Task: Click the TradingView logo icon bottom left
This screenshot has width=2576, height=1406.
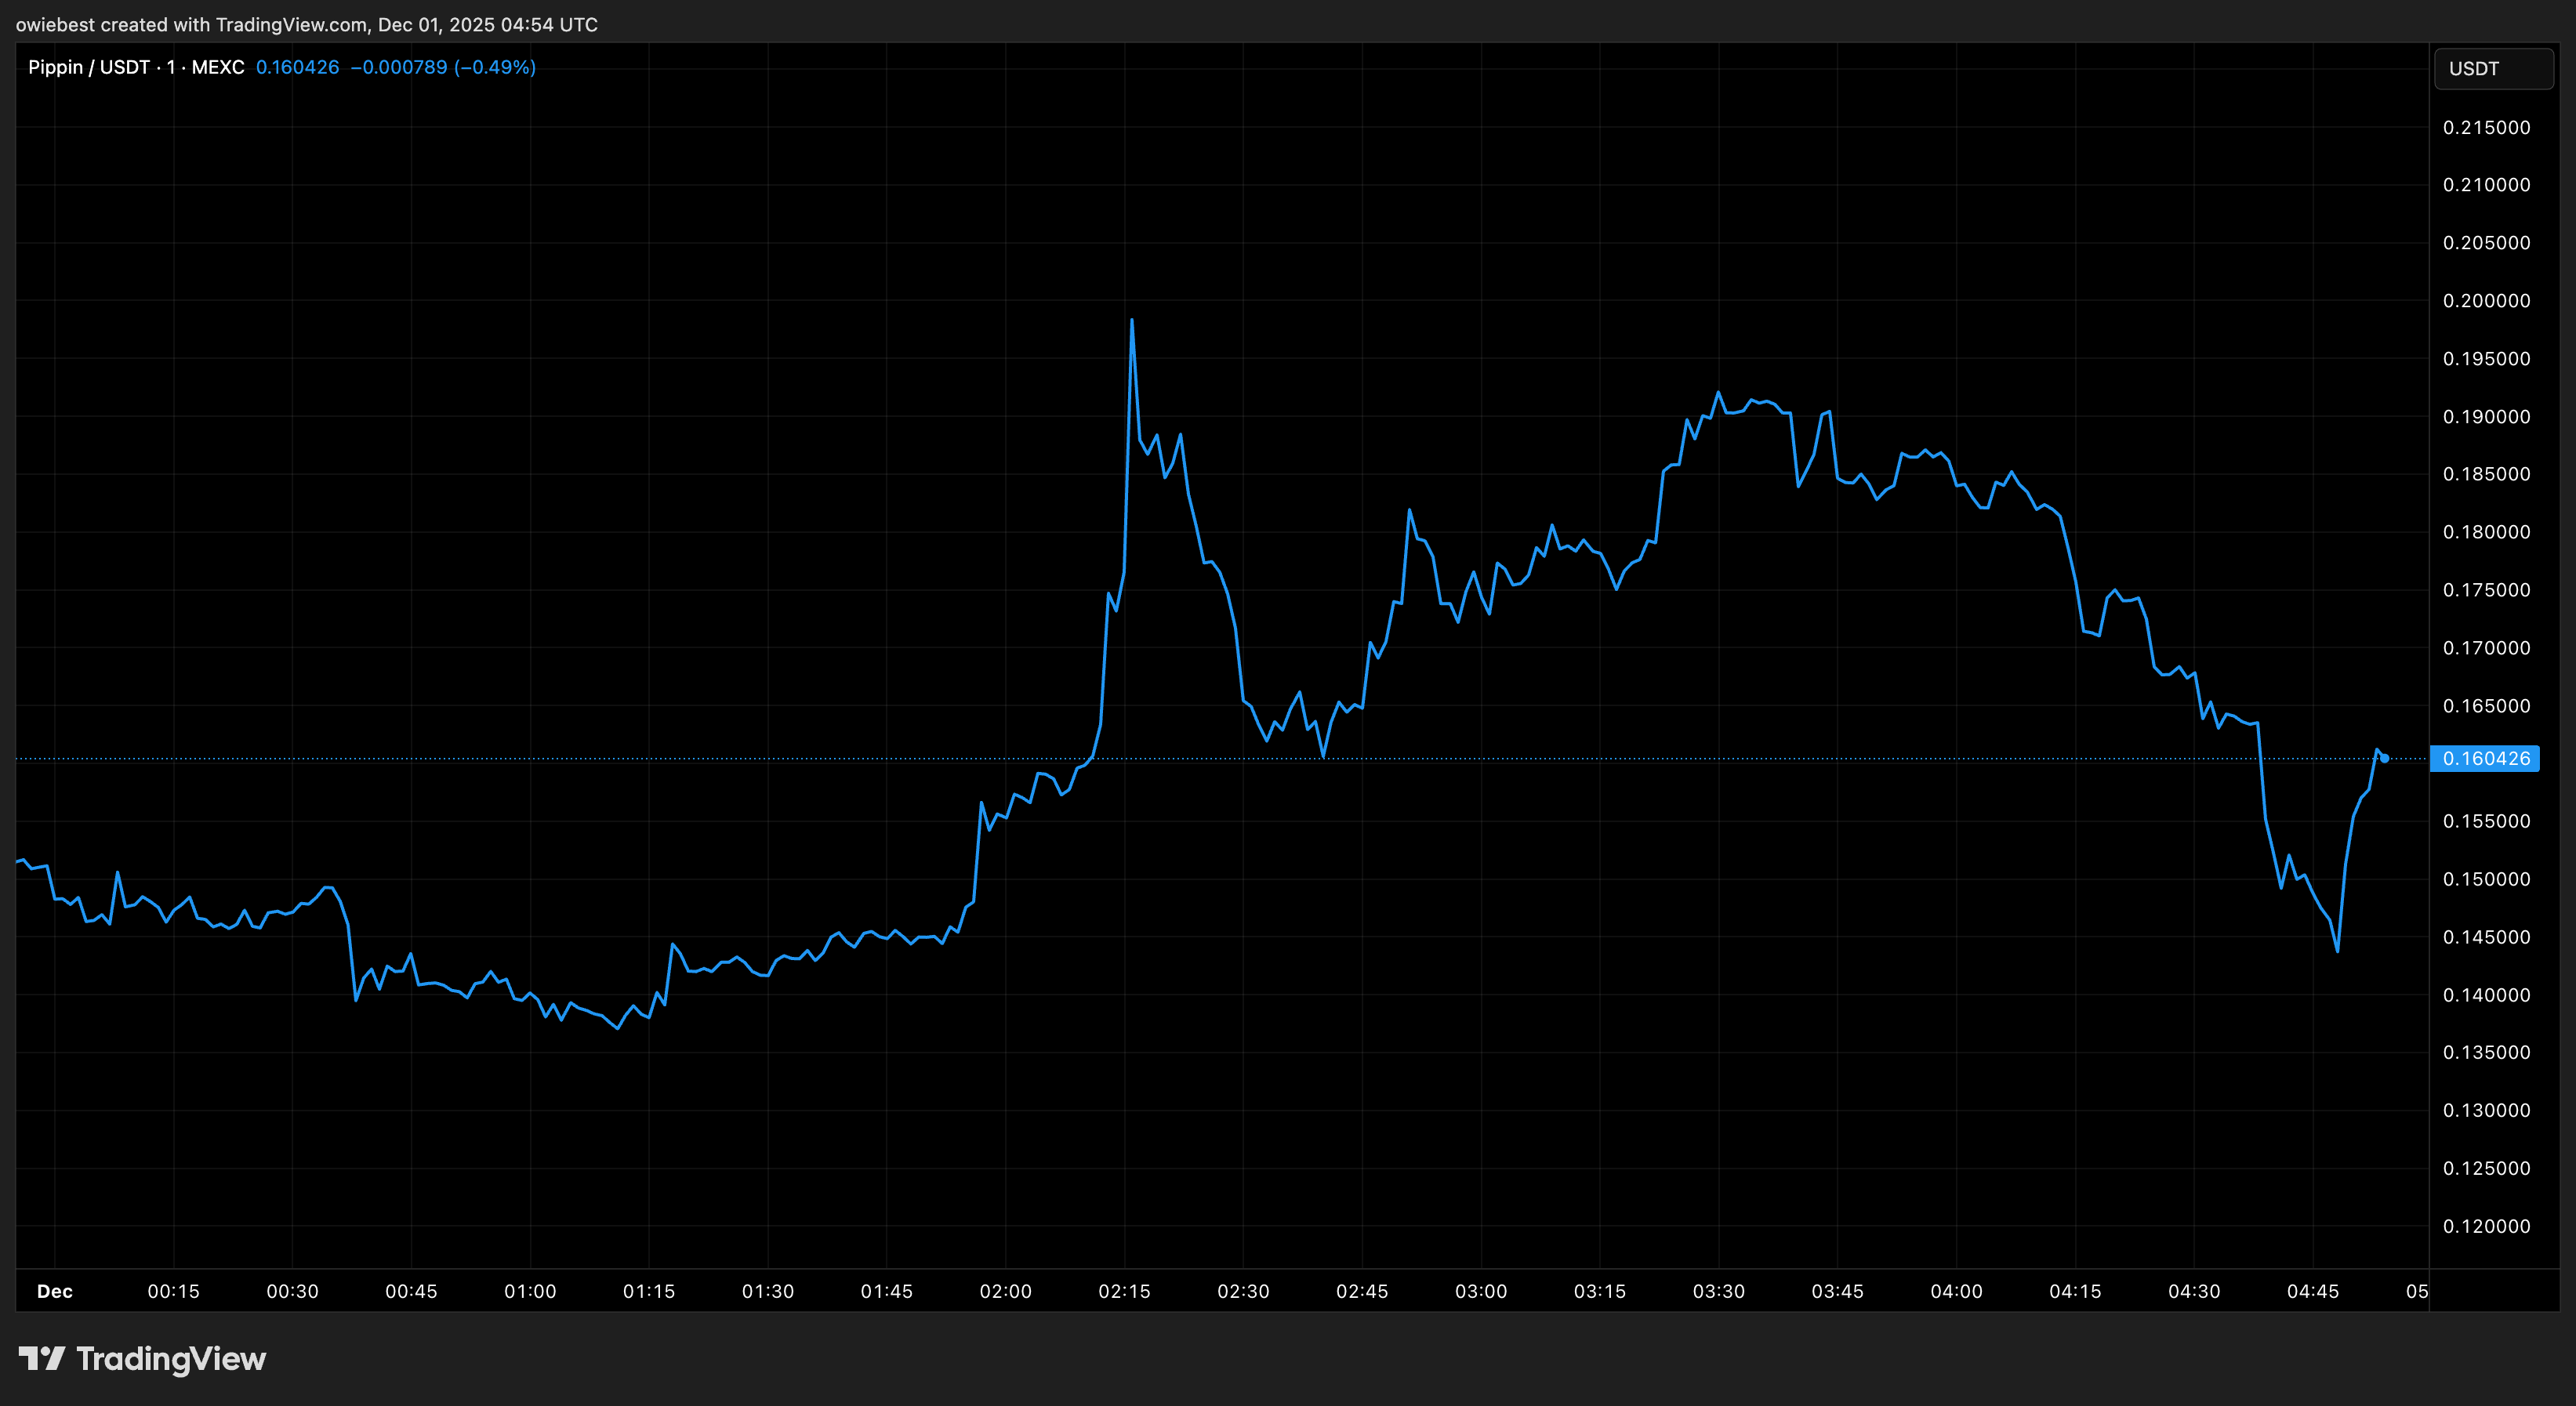Action: pyautogui.click(x=44, y=1358)
